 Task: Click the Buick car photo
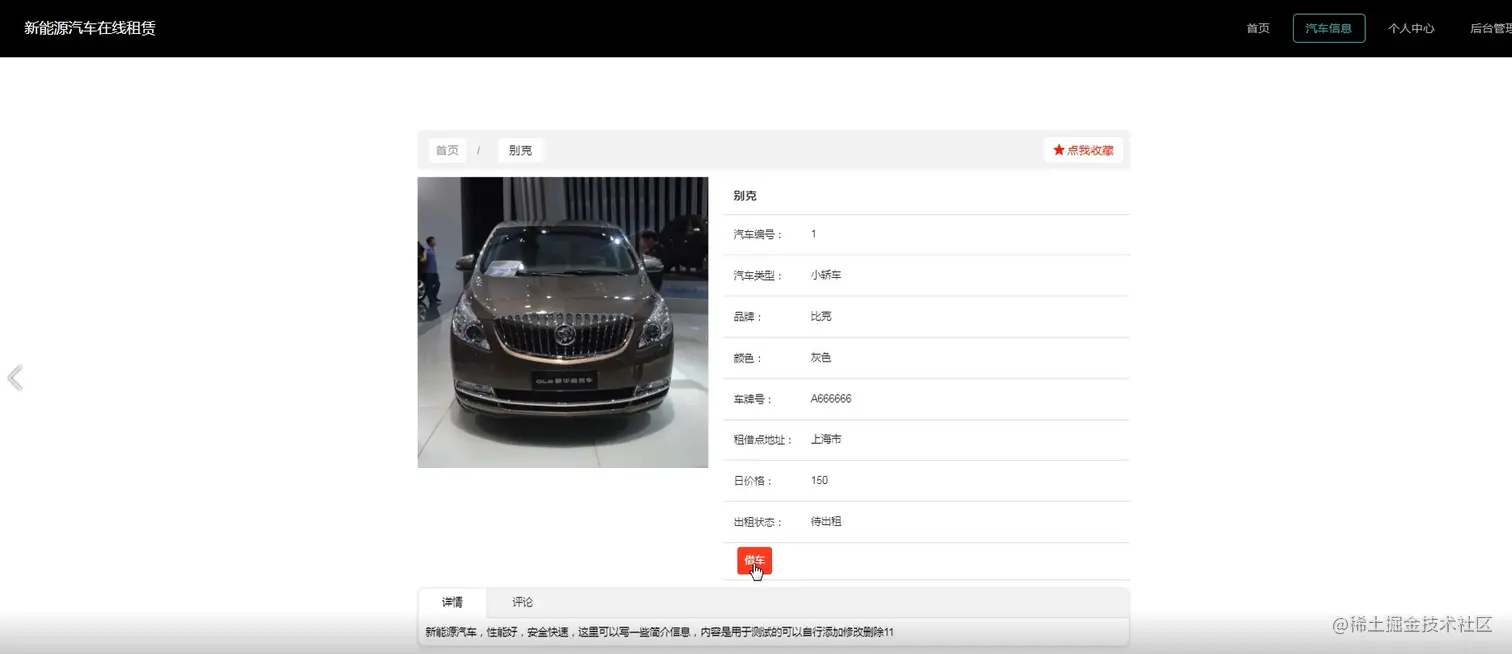tap(562, 322)
